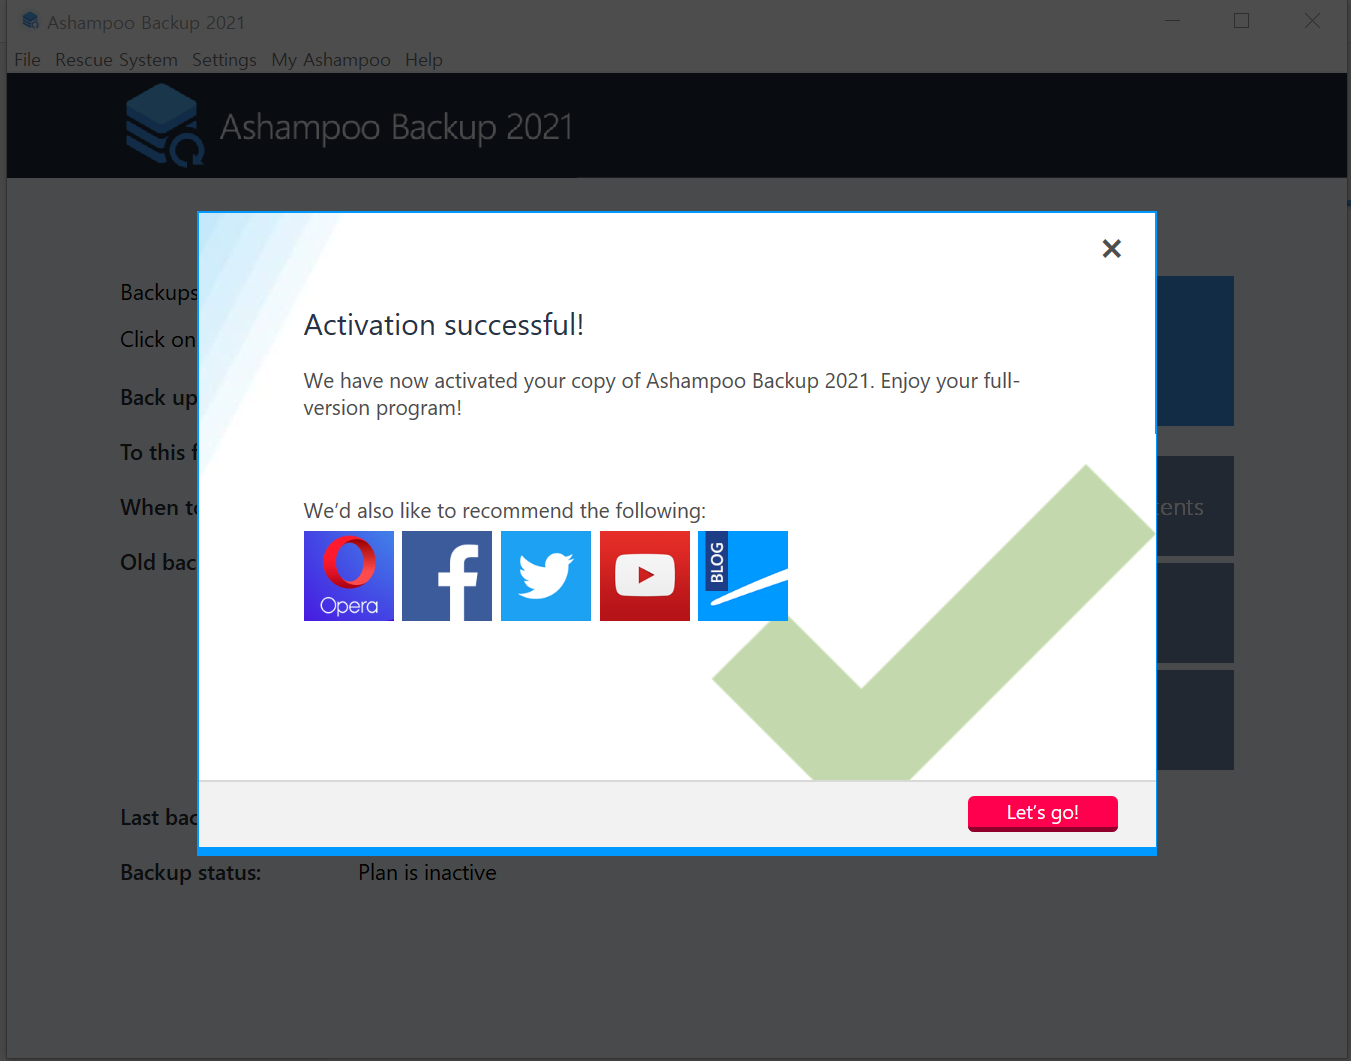Viewport: 1351px width, 1061px height.
Task: Click the Ashampoo Backup 2021 header title
Action: (396, 127)
